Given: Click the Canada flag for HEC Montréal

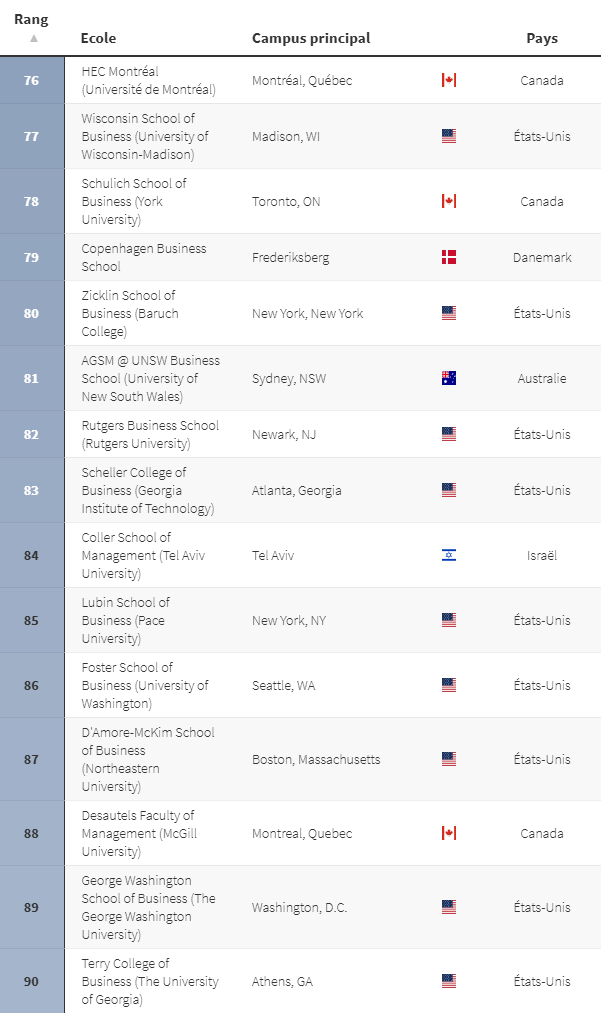Looking at the screenshot, I should (x=448, y=80).
